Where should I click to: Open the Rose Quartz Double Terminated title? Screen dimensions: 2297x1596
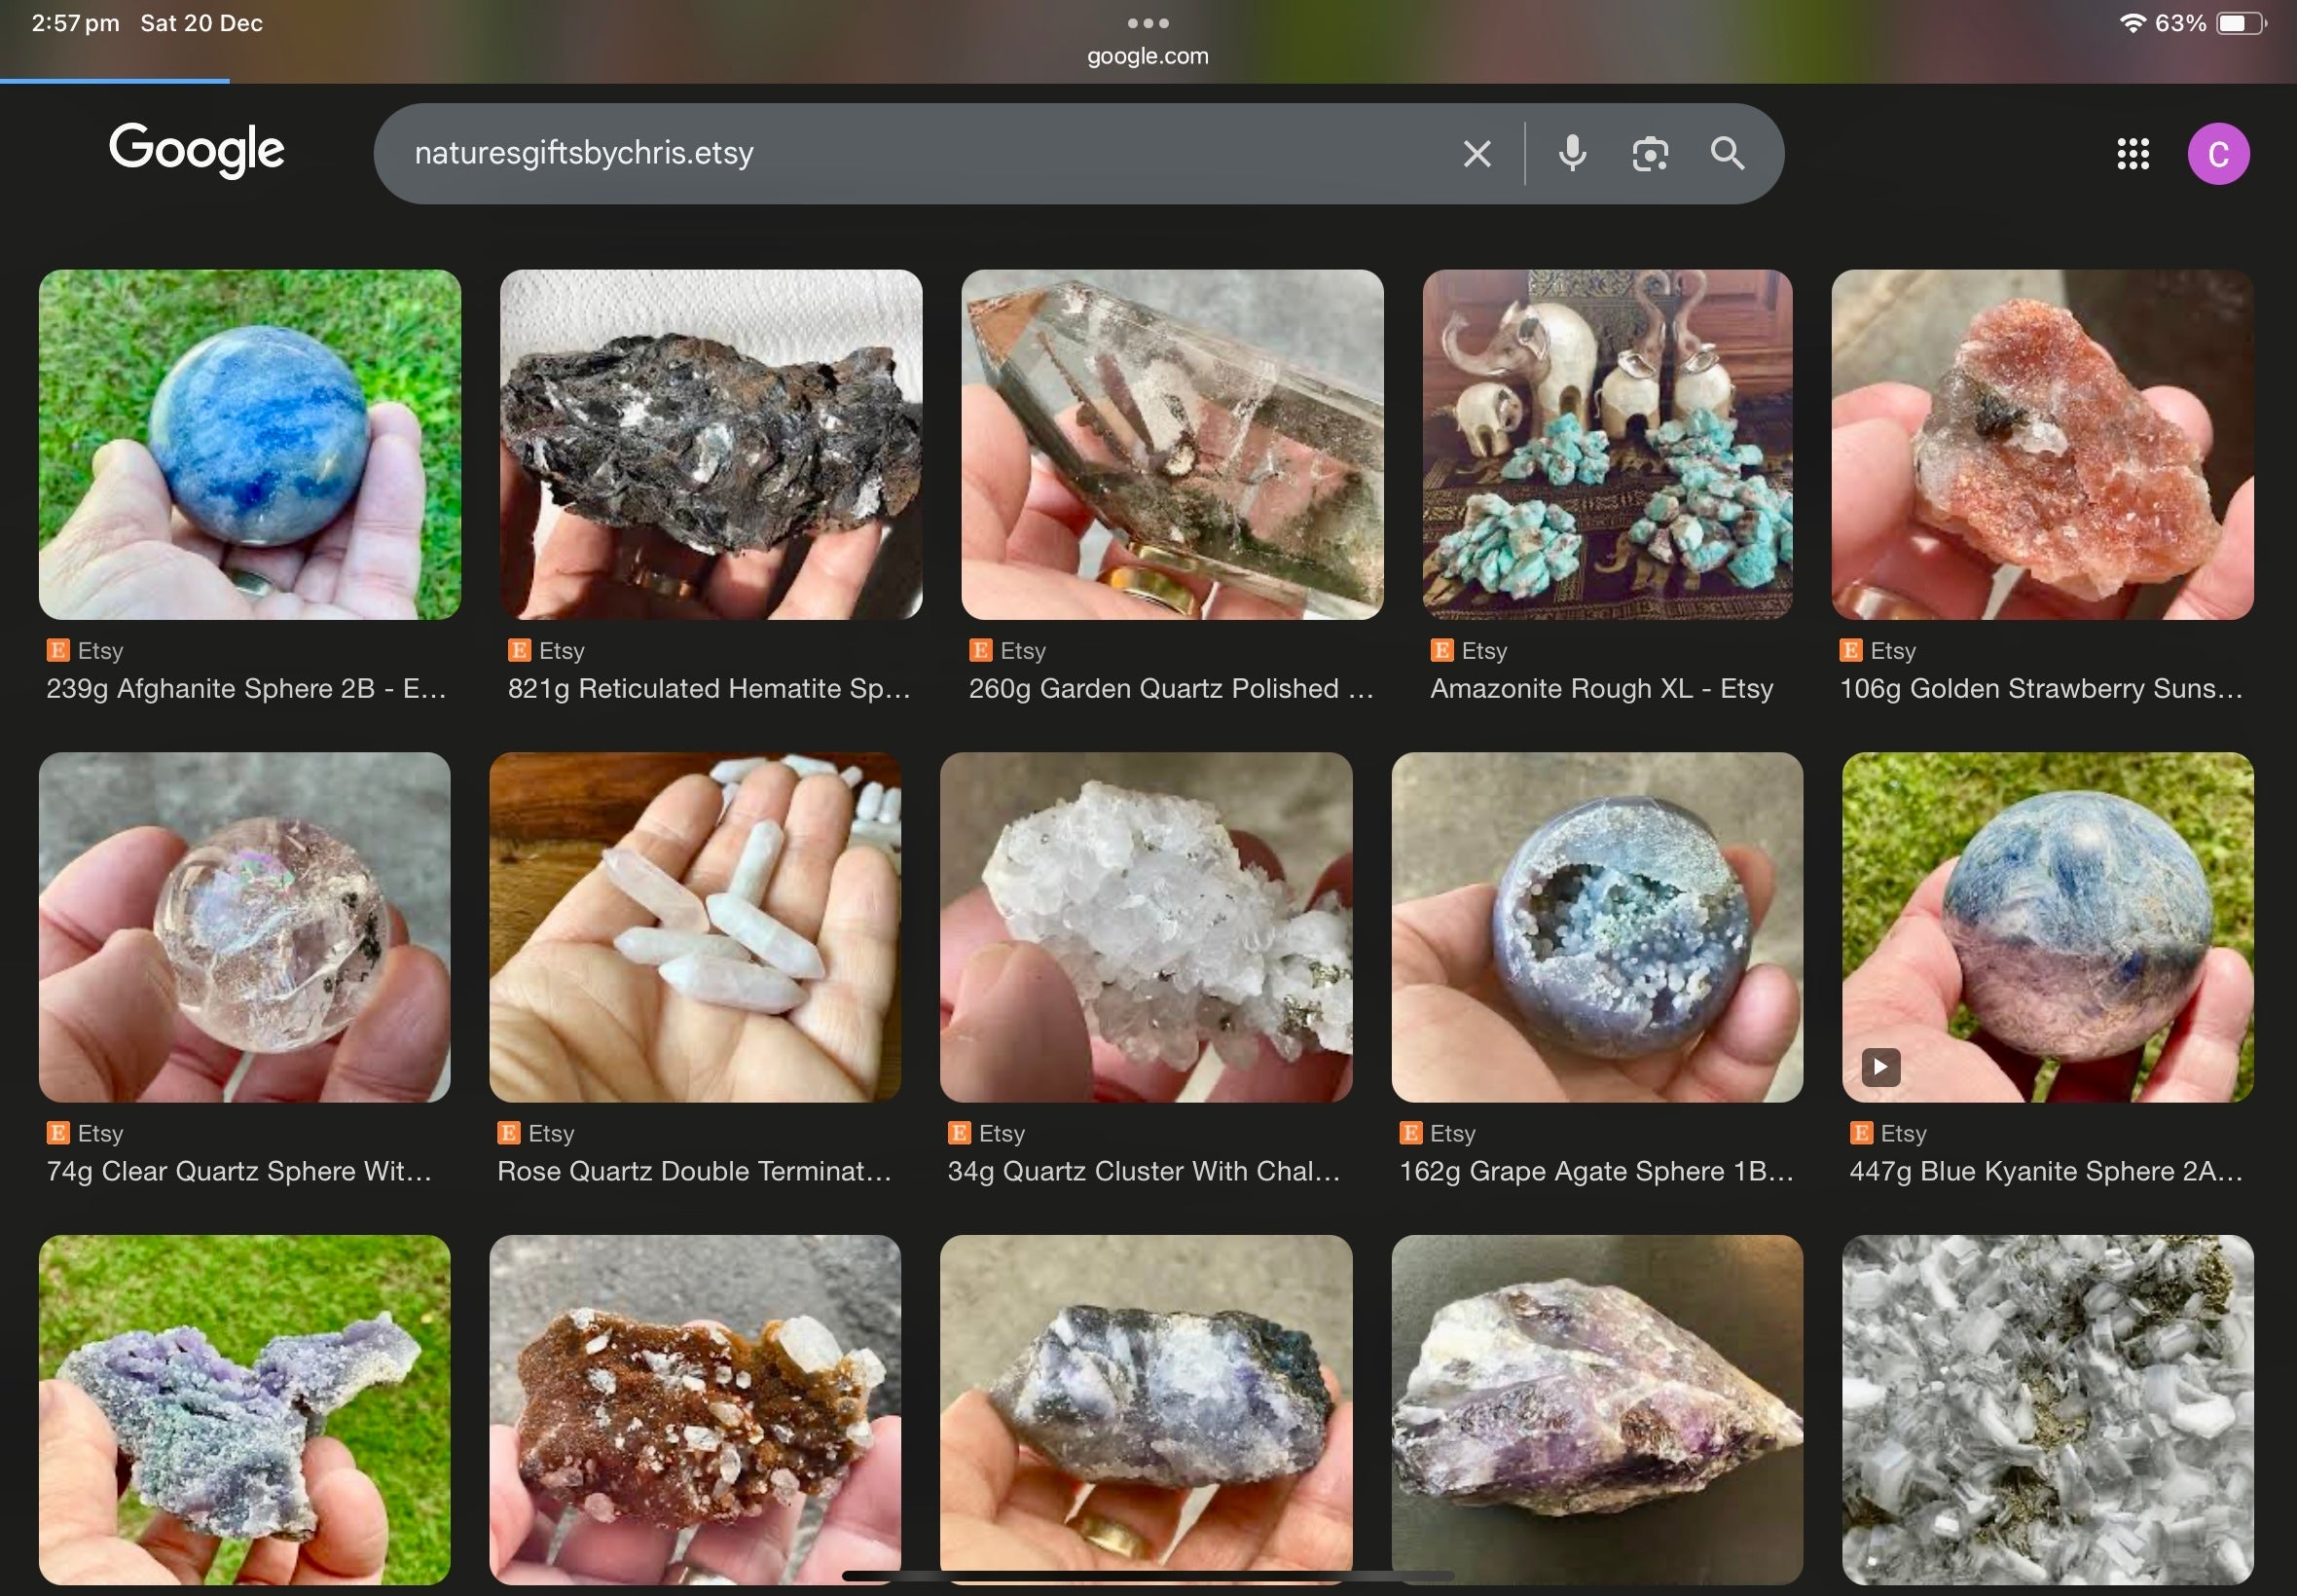pos(694,1171)
